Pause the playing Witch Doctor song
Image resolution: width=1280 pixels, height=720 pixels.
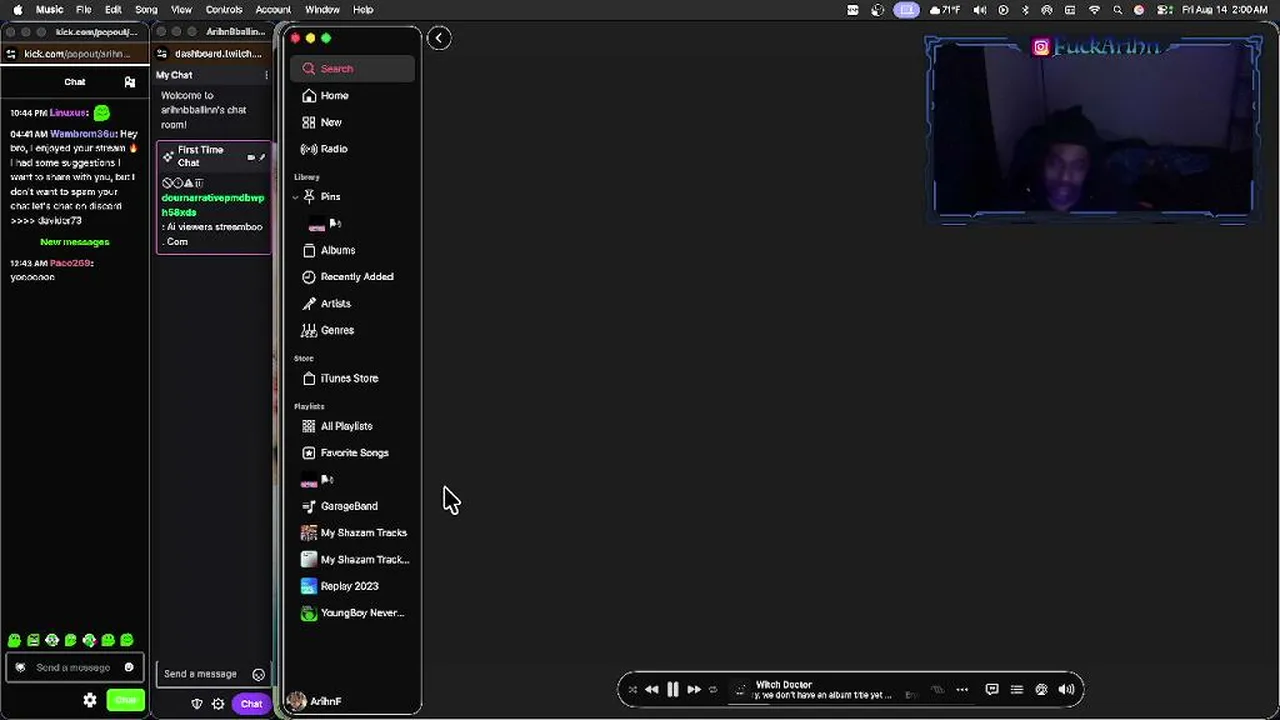[673, 689]
